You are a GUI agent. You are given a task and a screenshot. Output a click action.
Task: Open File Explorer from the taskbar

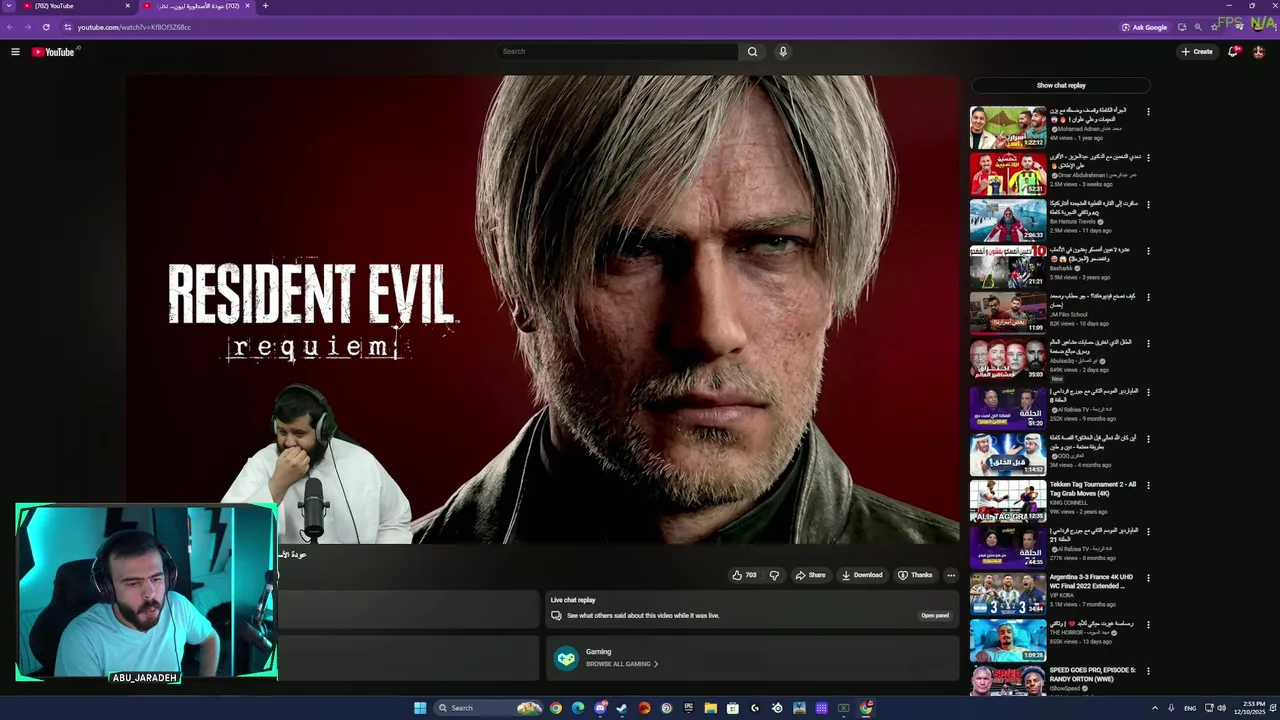click(x=710, y=708)
